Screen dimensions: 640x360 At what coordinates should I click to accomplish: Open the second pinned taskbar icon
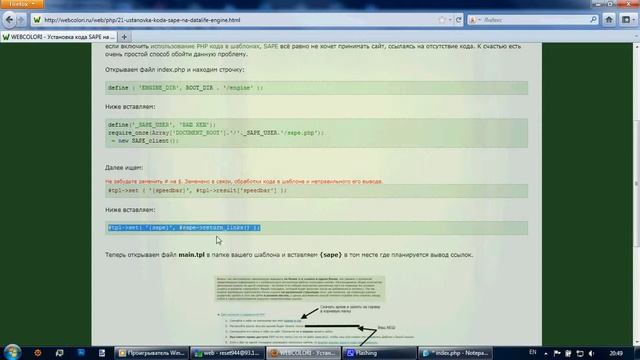60,353
